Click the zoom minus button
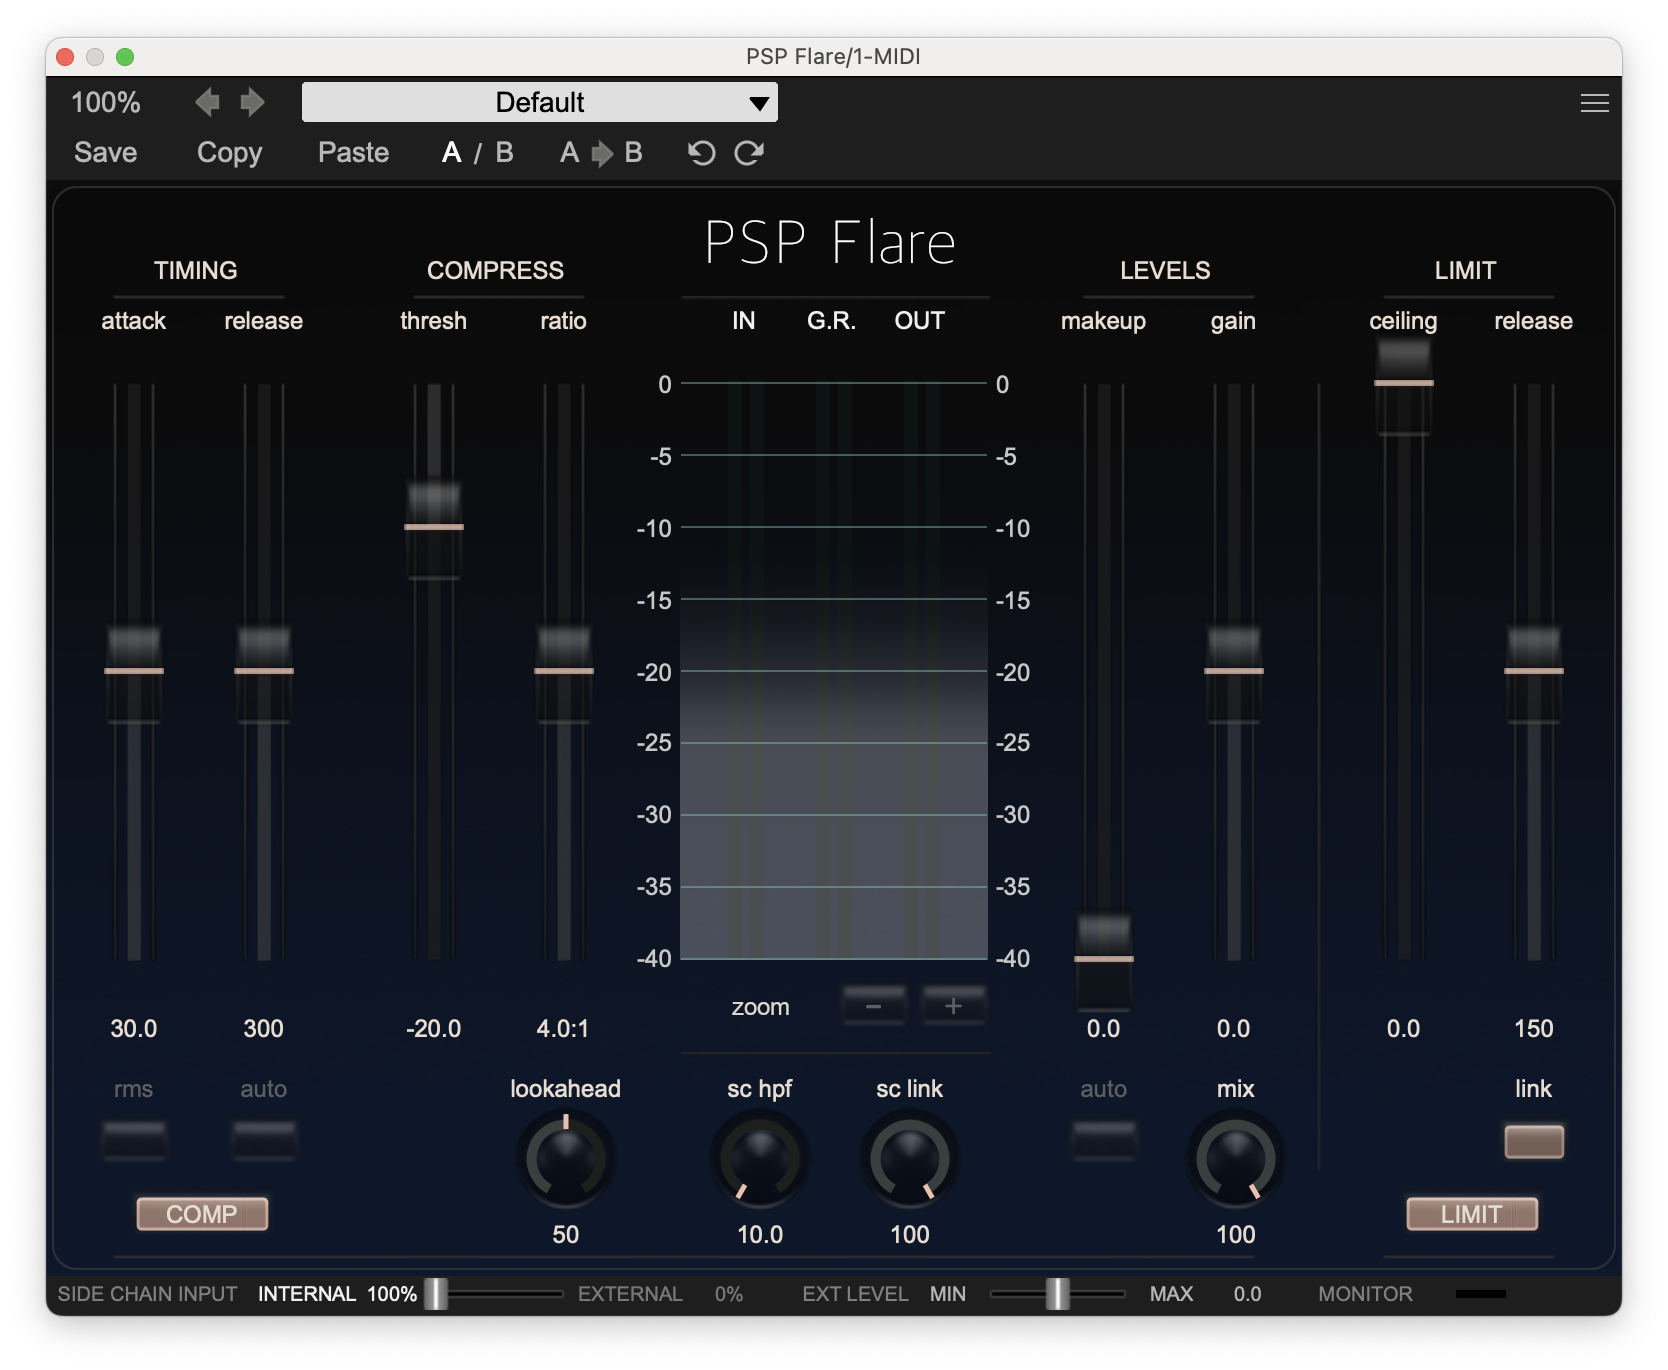 tap(873, 1006)
